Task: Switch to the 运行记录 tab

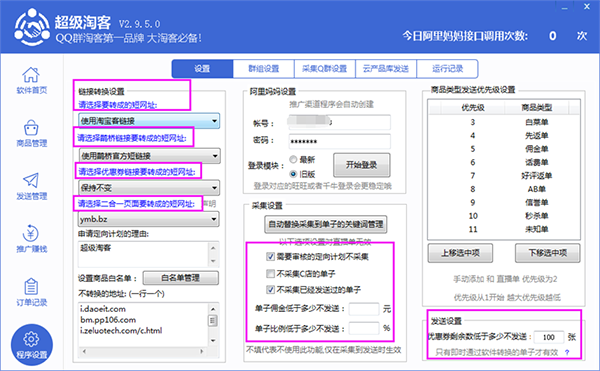Action: (x=447, y=69)
